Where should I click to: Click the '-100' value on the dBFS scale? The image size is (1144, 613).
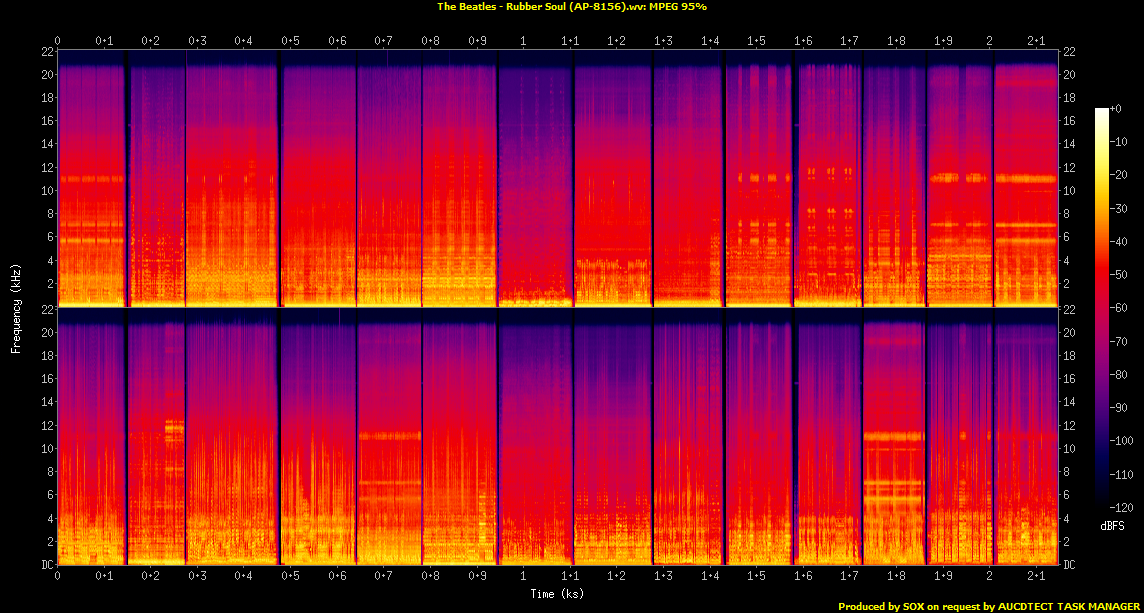tap(1119, 441)
